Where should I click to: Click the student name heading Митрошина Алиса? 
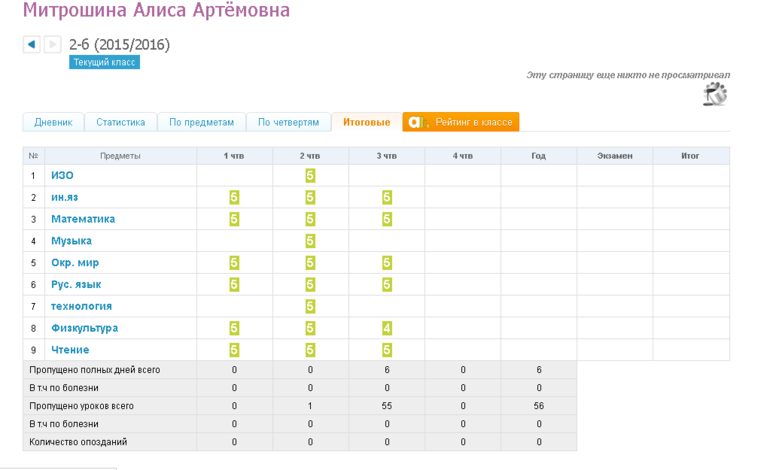(x=156, y=12)
